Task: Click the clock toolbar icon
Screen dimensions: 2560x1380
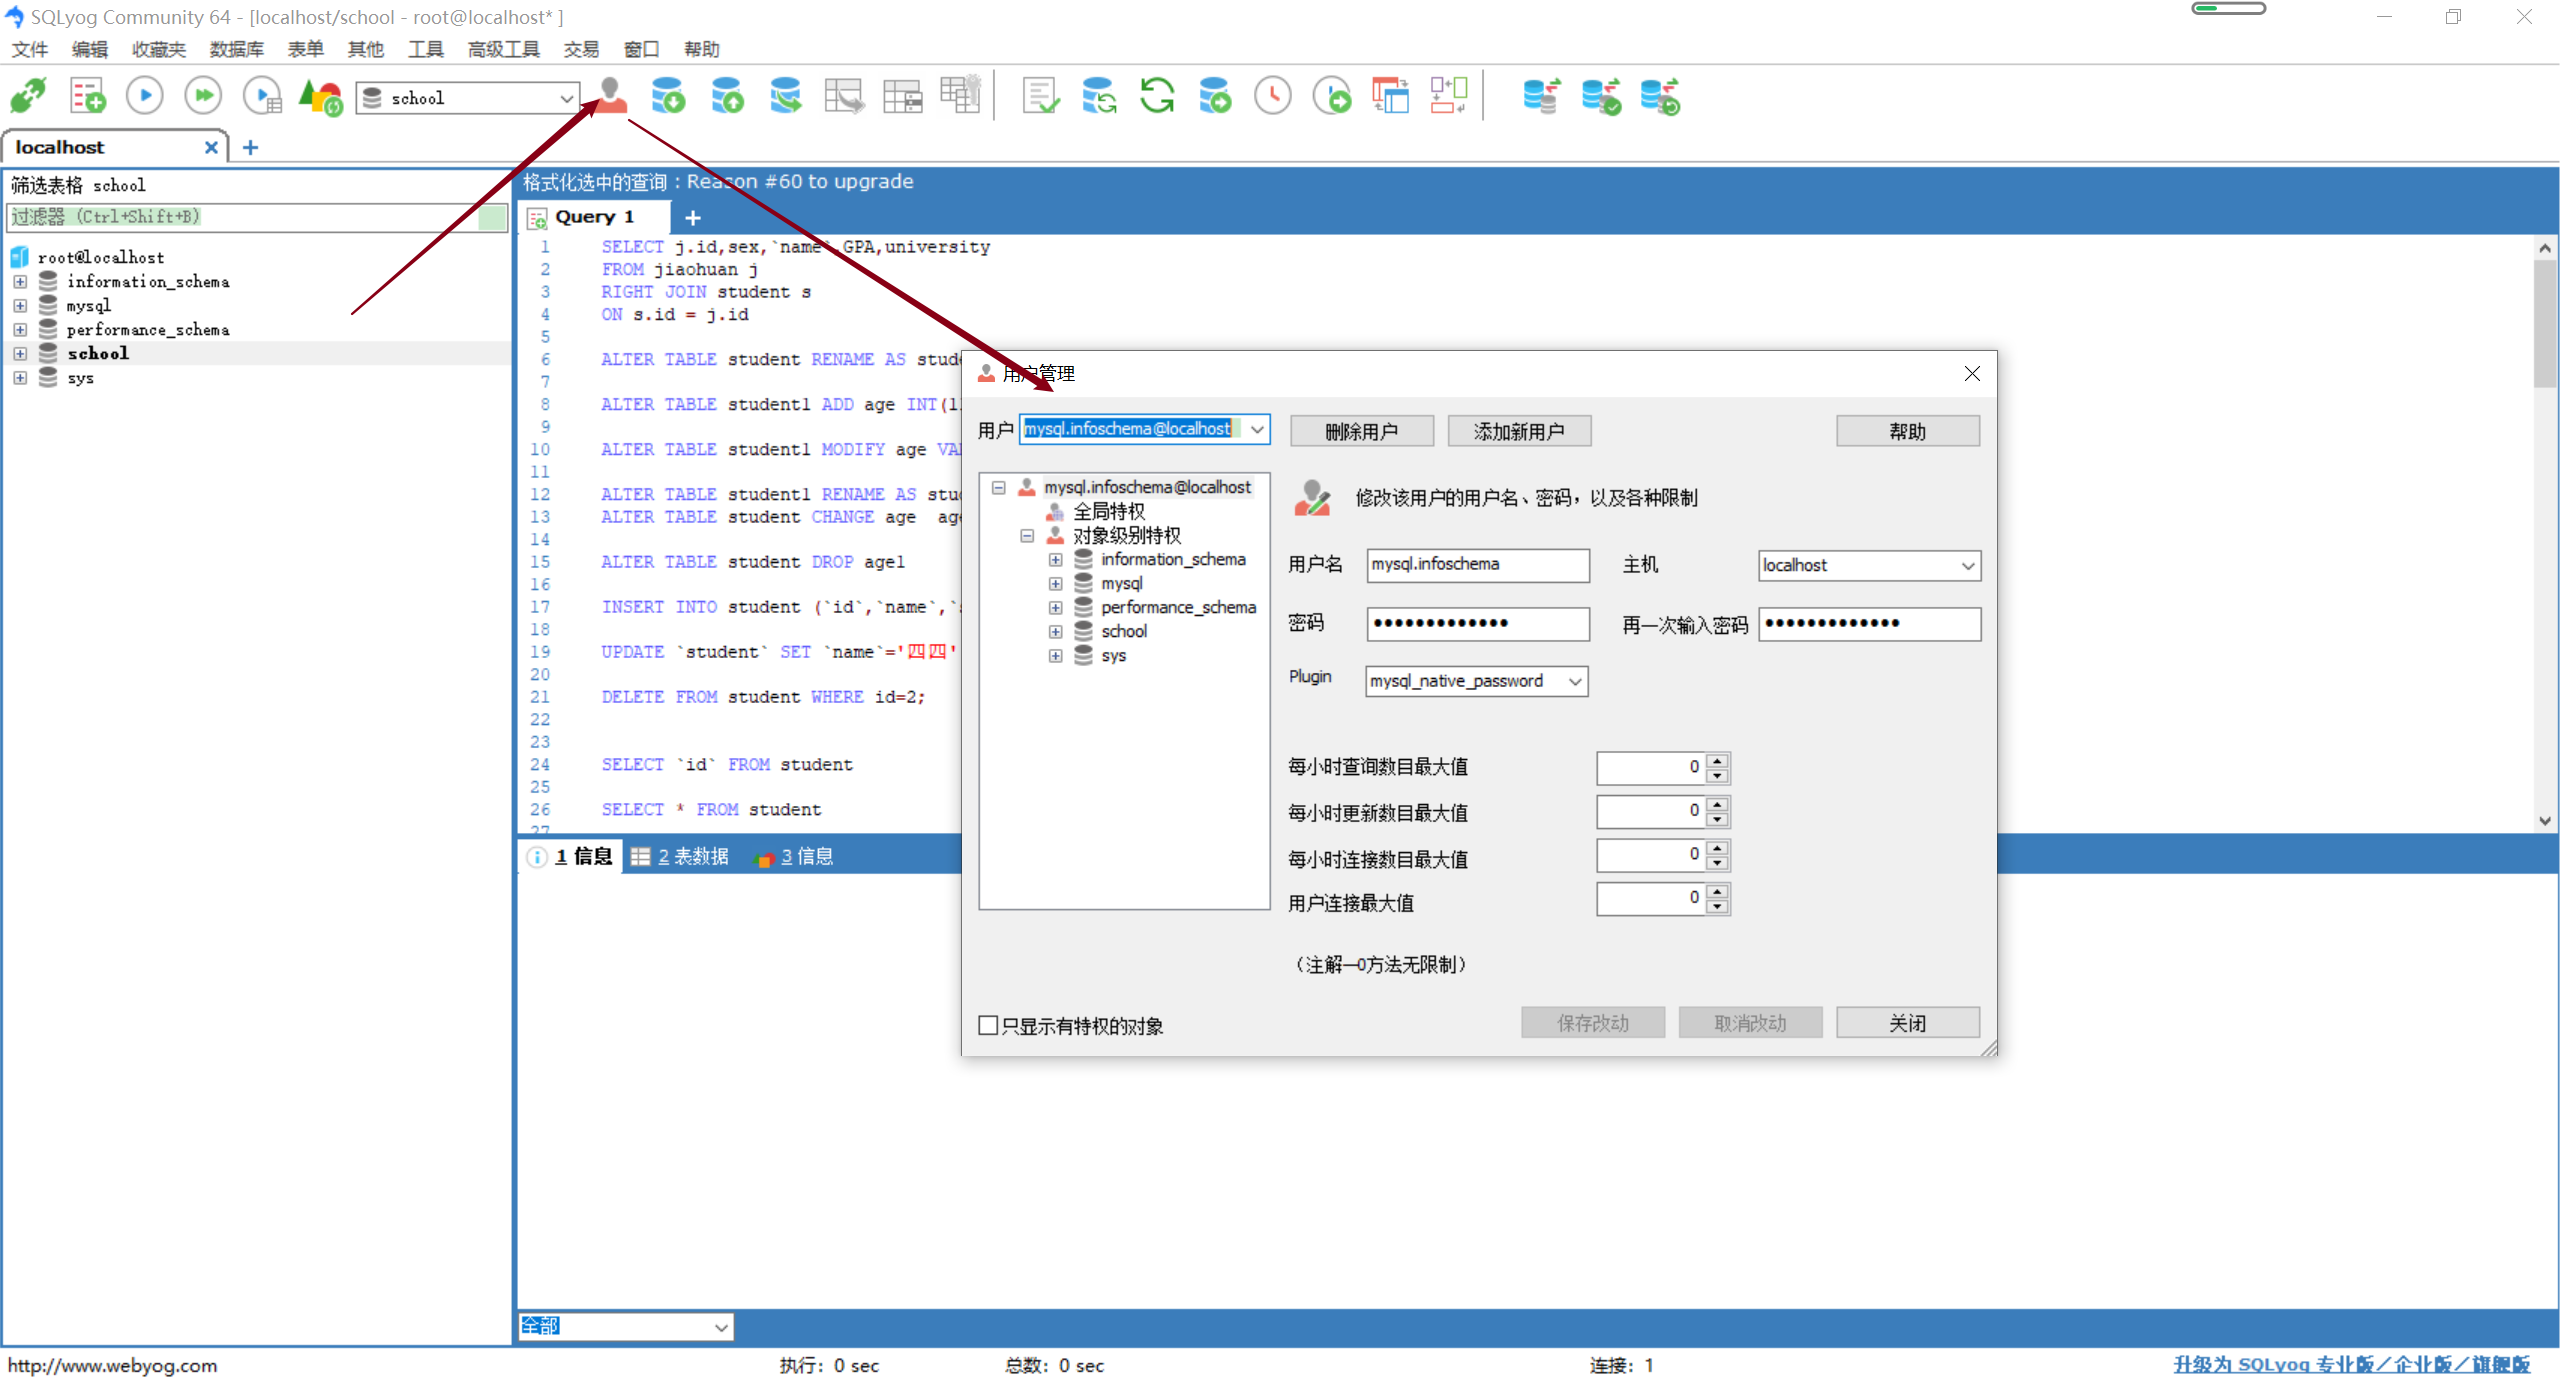Action: click(1273, 97)
